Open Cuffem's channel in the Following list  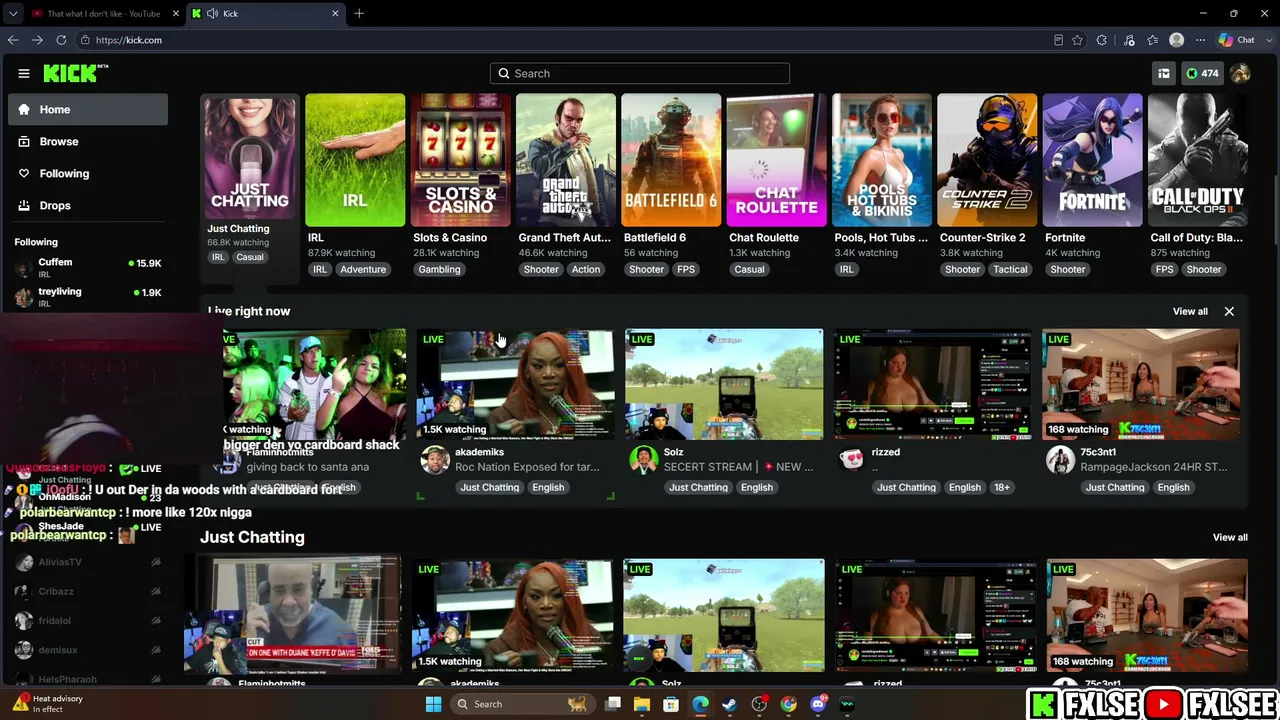[x=88, y=267]
